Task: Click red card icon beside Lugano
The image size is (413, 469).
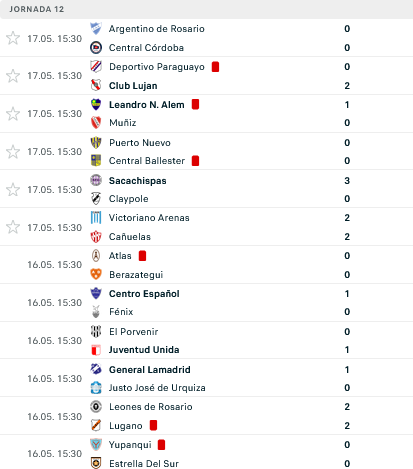Action: 153,425
